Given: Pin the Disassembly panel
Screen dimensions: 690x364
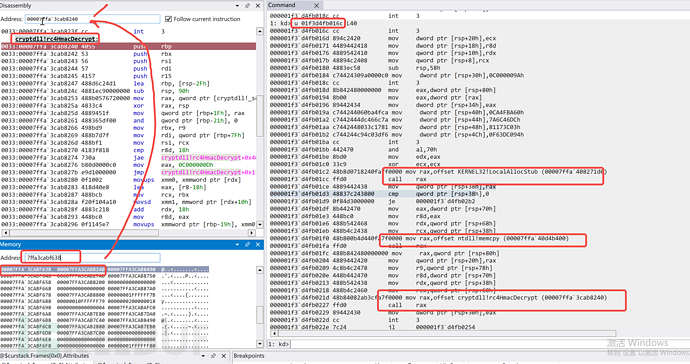Looking at the screenshot, I should [x=248, y=6].
